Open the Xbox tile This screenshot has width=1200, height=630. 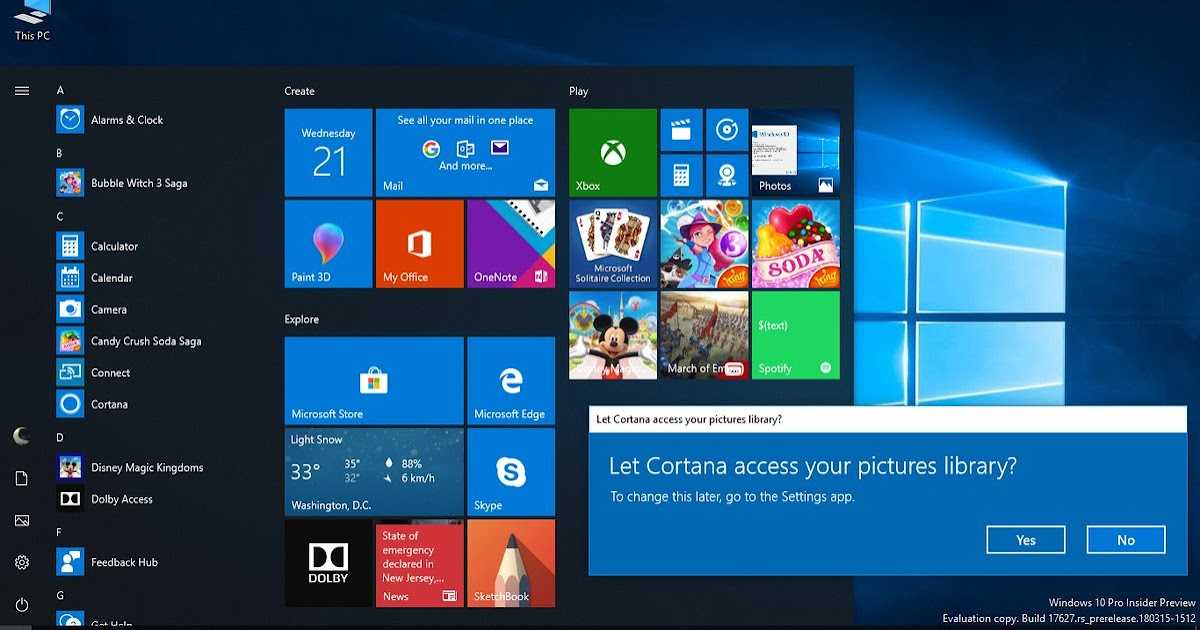point(613,152)
